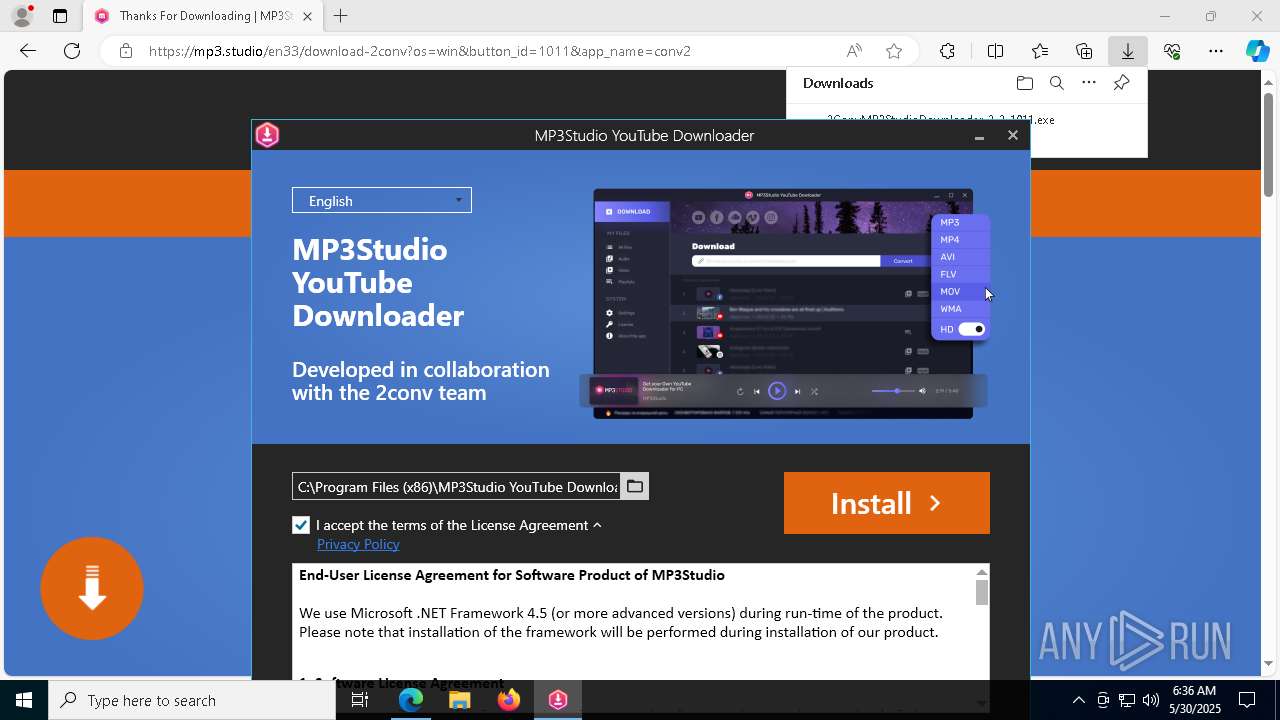Open Microsoft Edge from taskbar
The image size is (1280, 720).
(411, 700)
